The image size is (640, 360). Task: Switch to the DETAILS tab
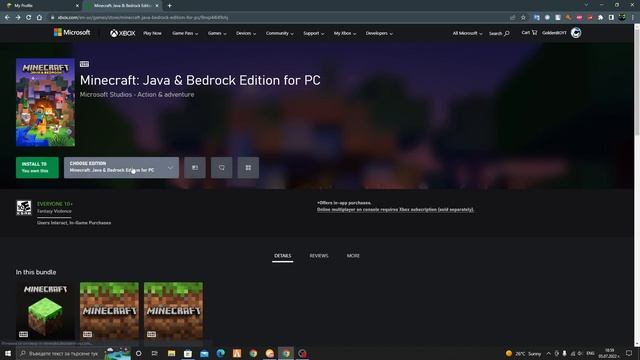point(282,256)
